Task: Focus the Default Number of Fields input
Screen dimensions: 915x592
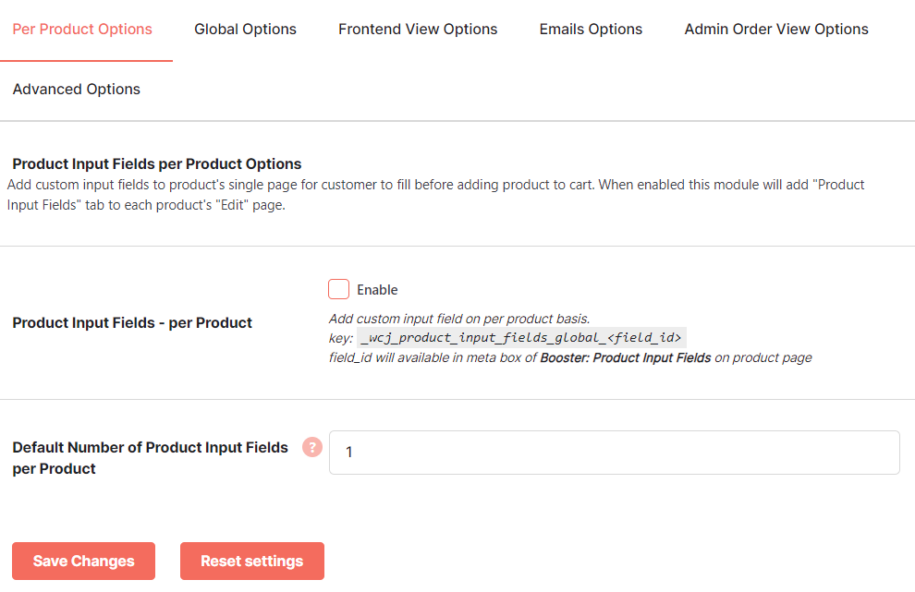Action: click(x=614, y=452)
